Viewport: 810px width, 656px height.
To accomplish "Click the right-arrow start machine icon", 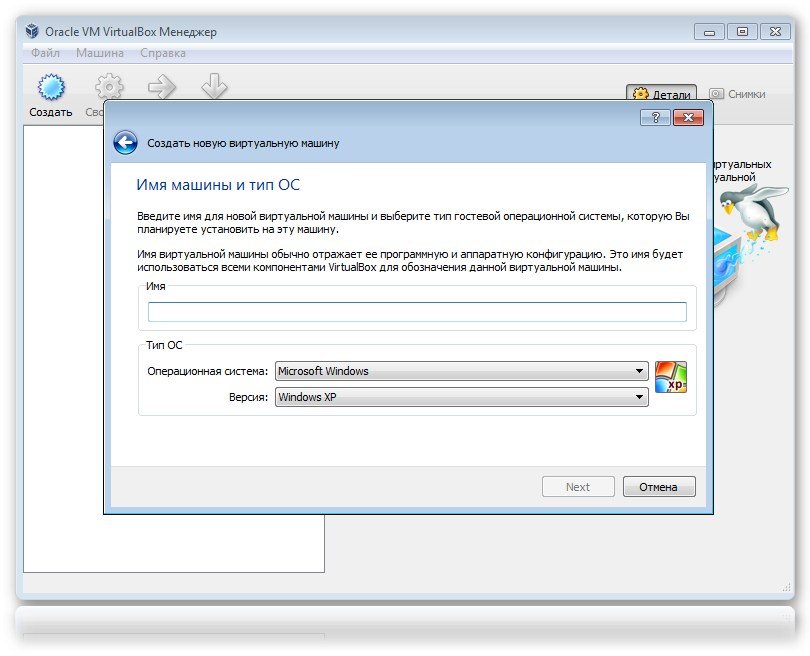I will [x=162, y=87].
